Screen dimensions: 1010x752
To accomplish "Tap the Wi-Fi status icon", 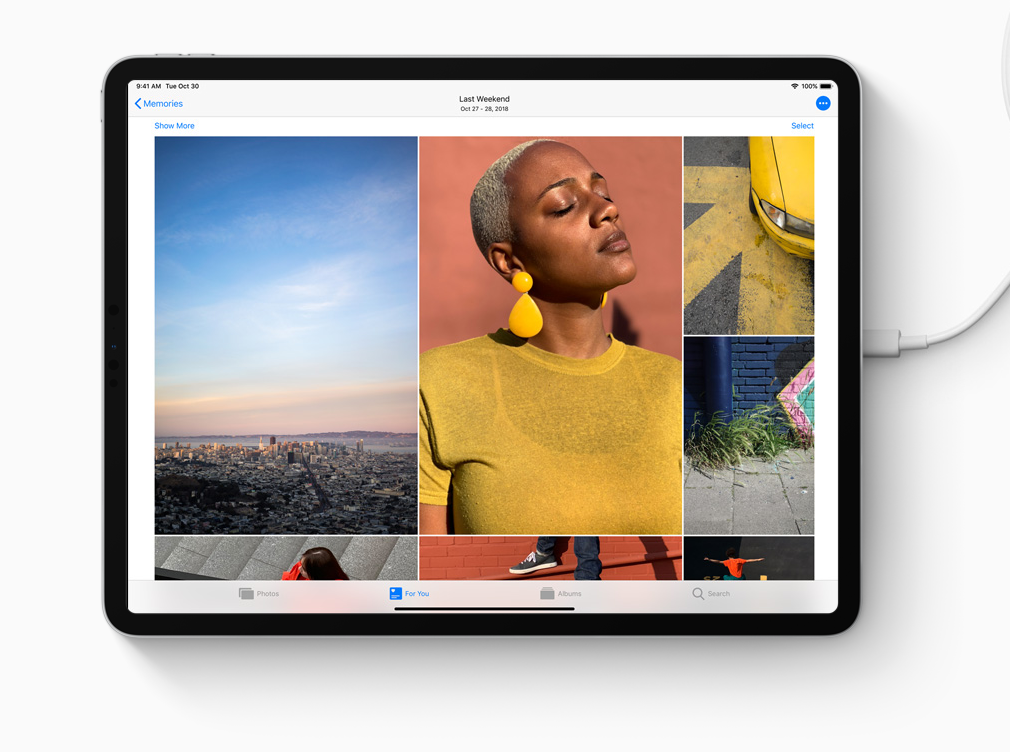I will (x=795, y=86).
